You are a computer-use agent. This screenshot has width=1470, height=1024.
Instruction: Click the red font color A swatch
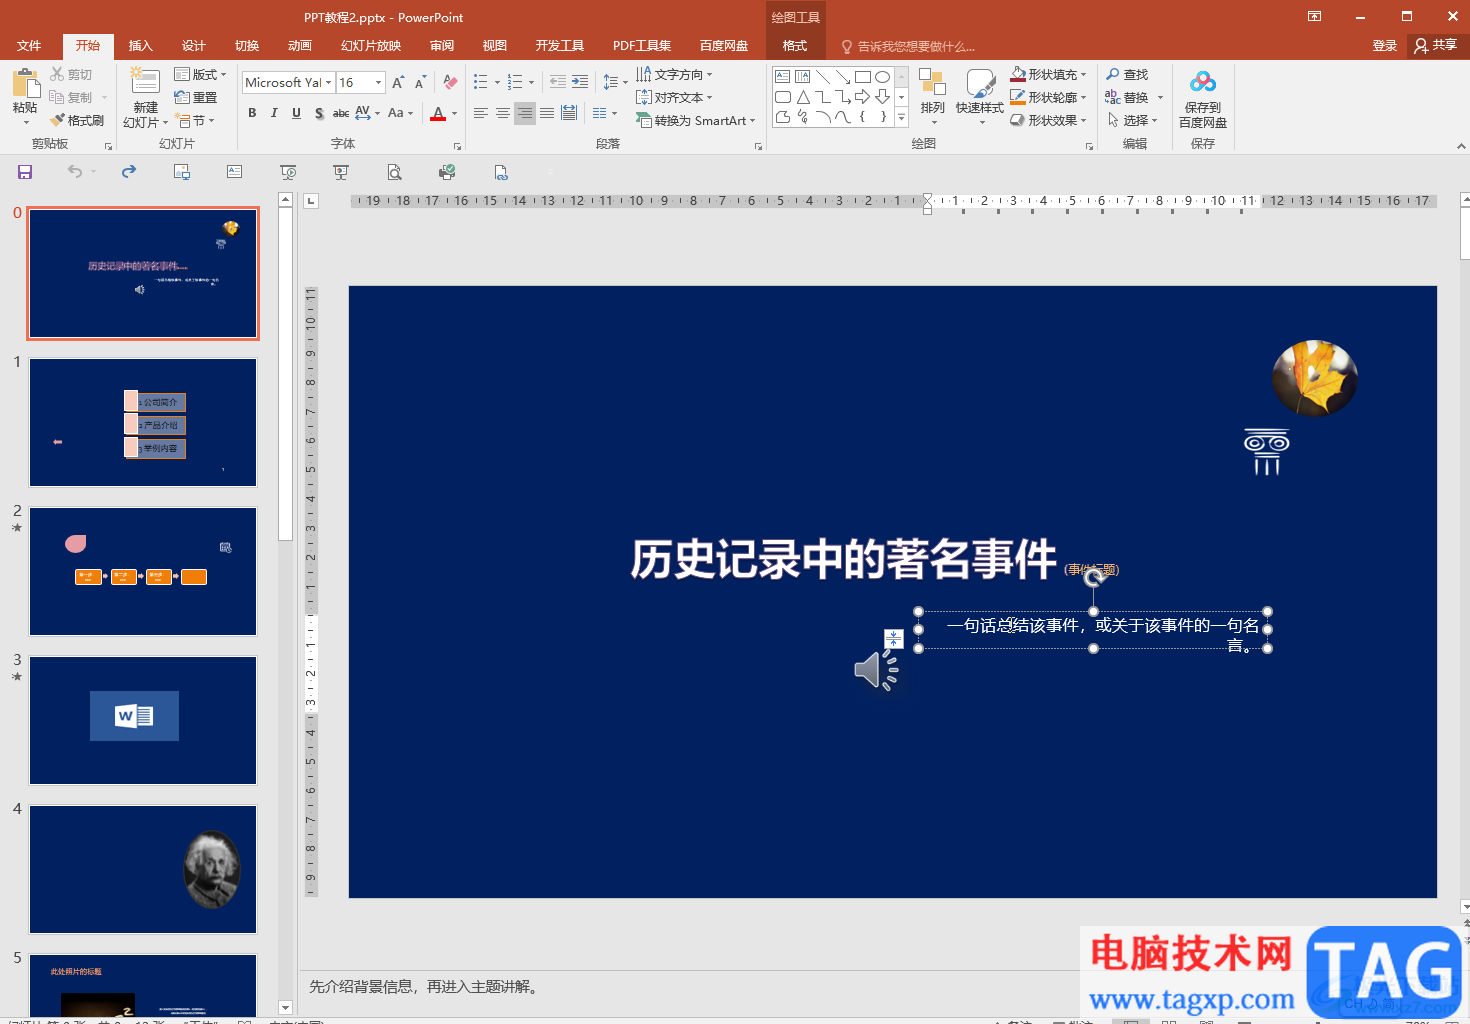[438, 113]
